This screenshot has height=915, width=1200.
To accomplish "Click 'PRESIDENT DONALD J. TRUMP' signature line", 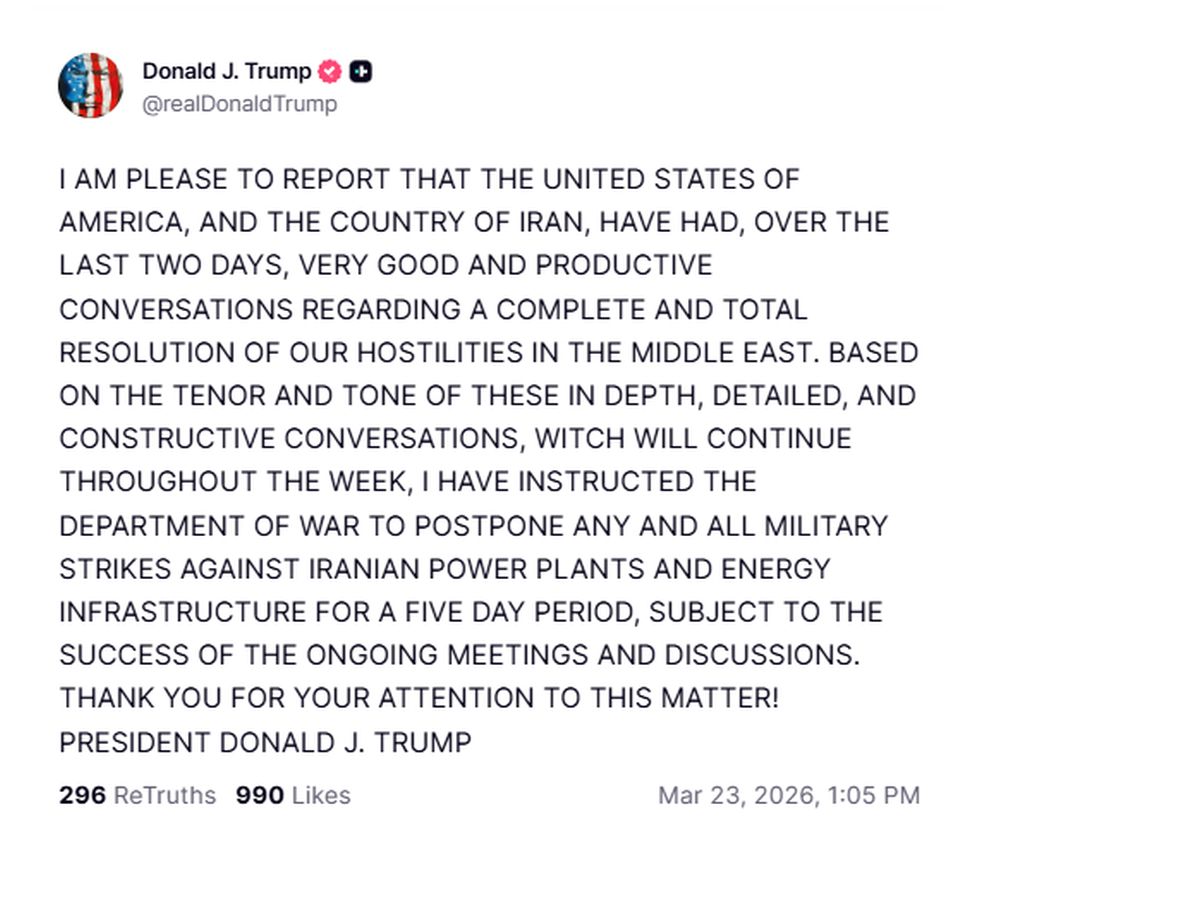I will (x=266, y=742).
